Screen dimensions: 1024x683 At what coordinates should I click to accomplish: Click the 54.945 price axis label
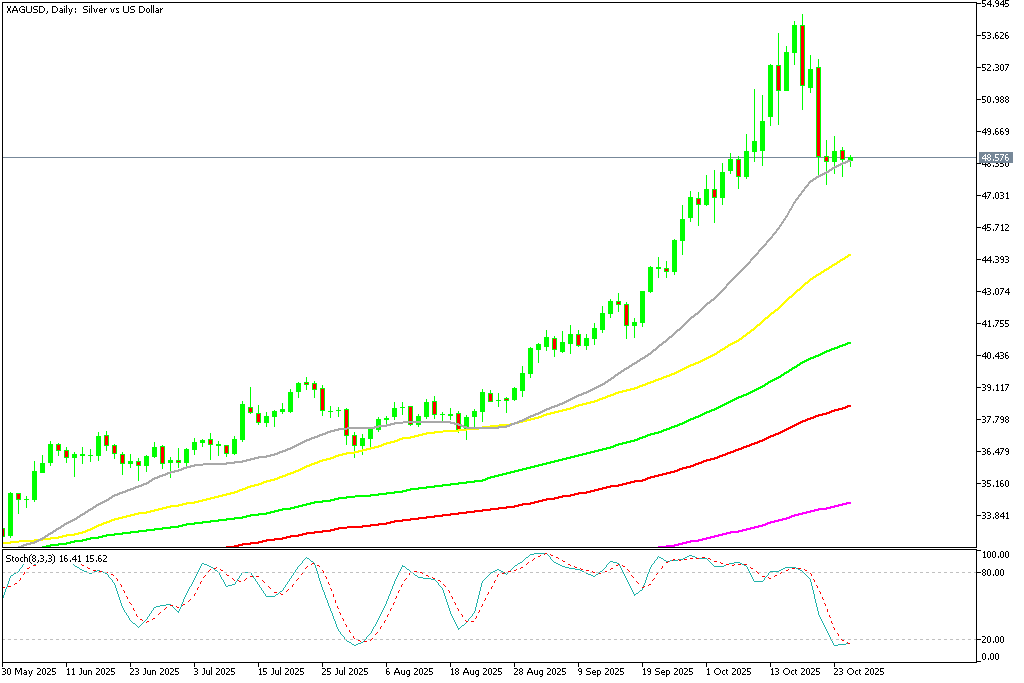(995, 4)
